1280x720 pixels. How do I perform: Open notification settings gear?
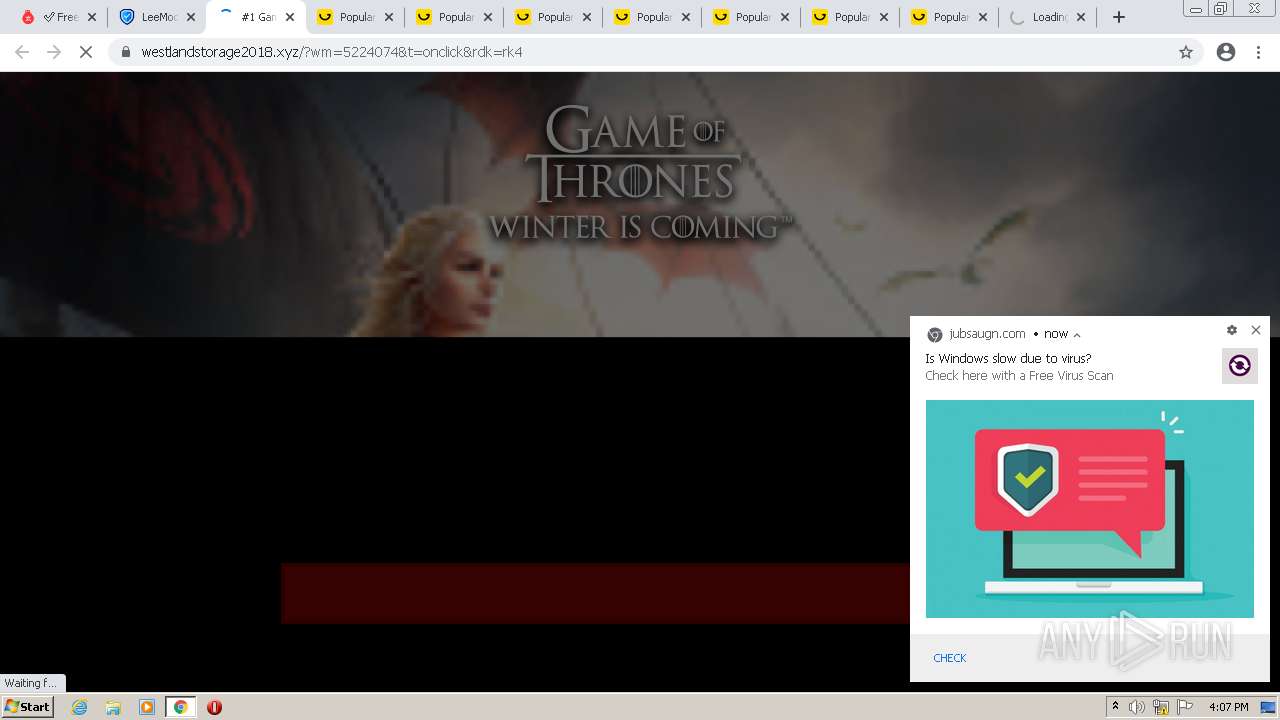click(x=1232, y=330)
